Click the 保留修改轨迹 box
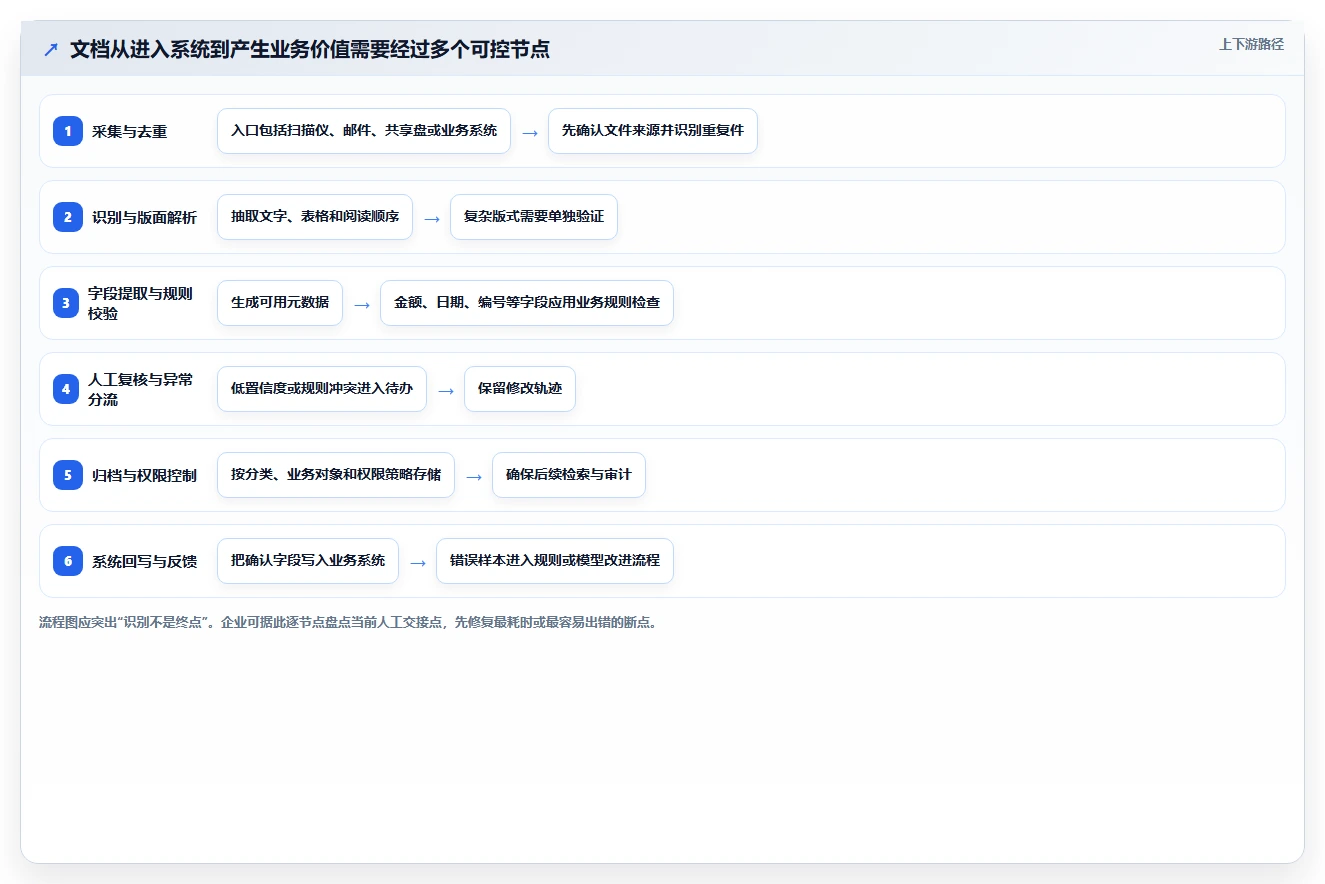1325x884 pixels. pyautogui.click(x=520, y=389)
